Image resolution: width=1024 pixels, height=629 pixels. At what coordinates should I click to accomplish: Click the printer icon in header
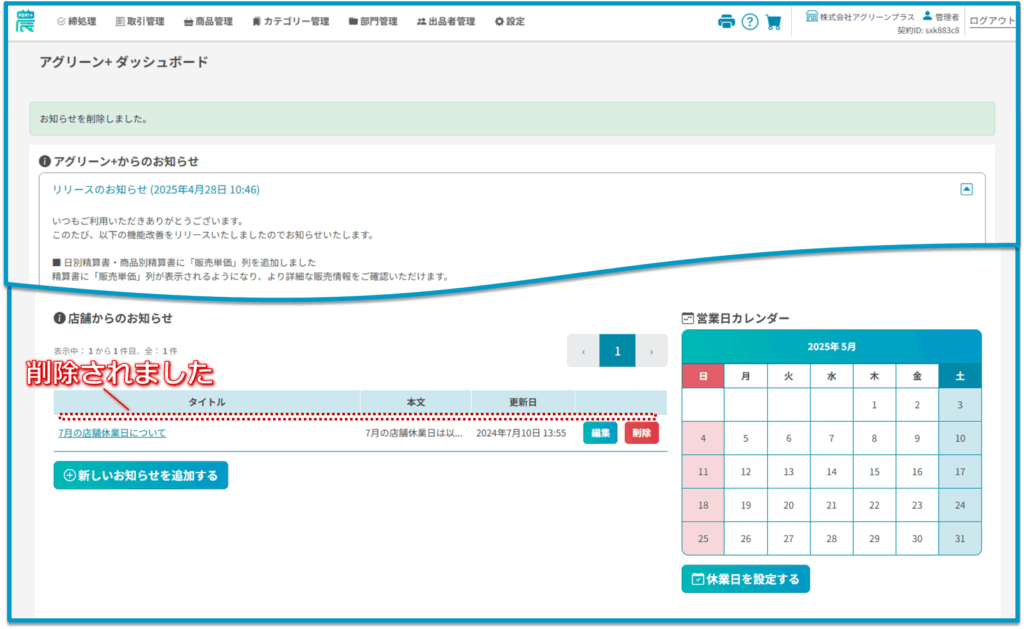pyautogui.click(x=726, y=22)
